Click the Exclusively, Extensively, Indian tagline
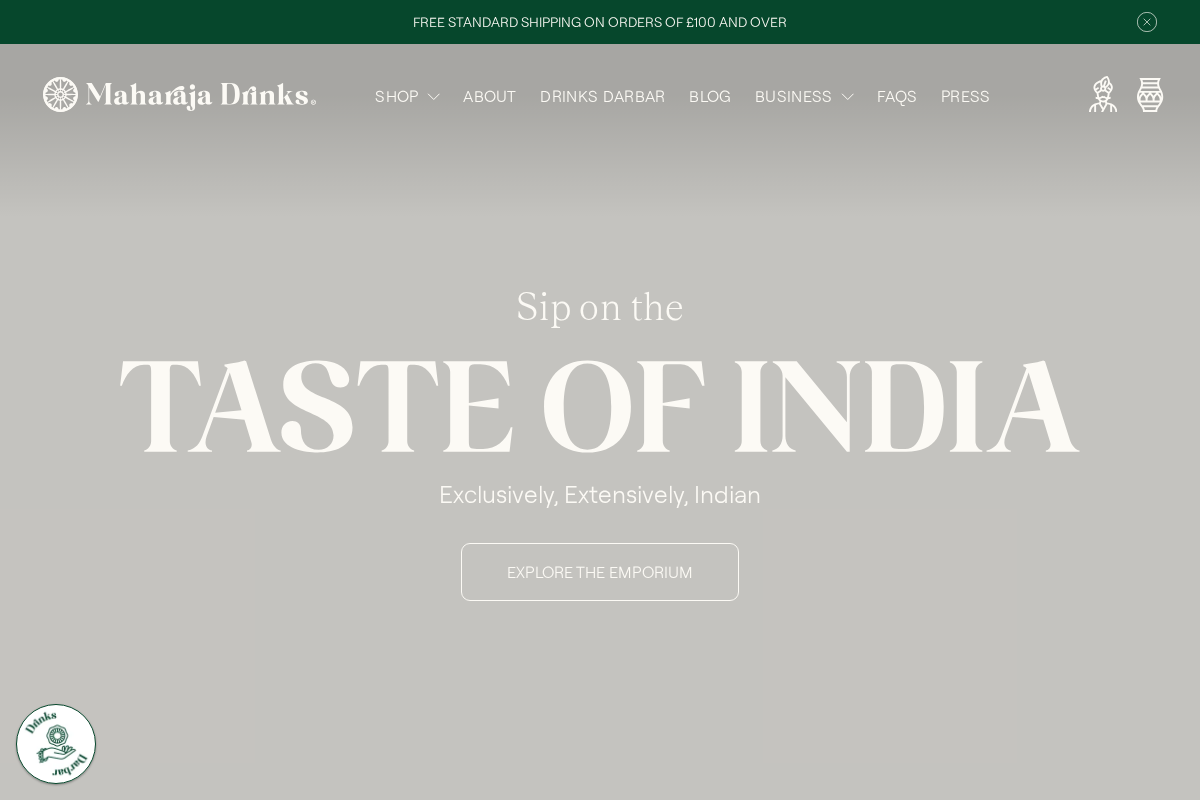 click(600, 494)
